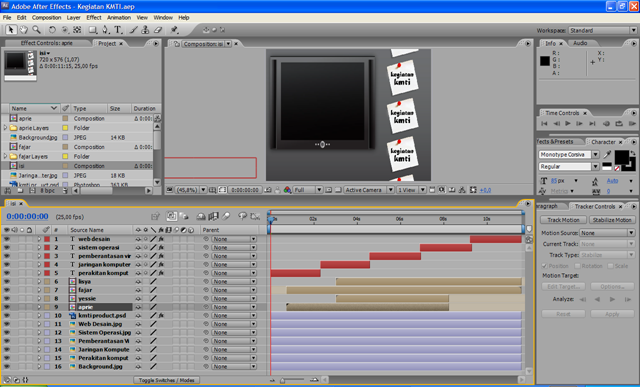Hide the kmti product.psd layer
640x387 pixels.
click(7, 316)
